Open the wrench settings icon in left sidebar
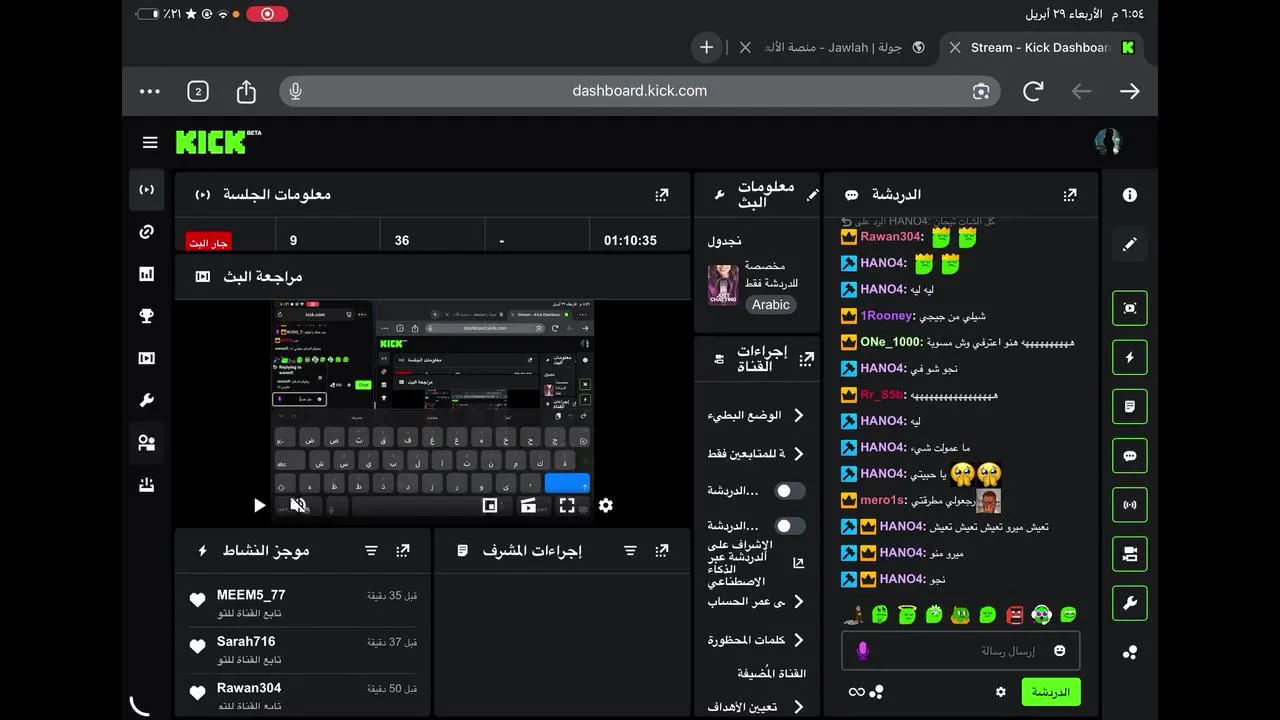 point(147,400)
